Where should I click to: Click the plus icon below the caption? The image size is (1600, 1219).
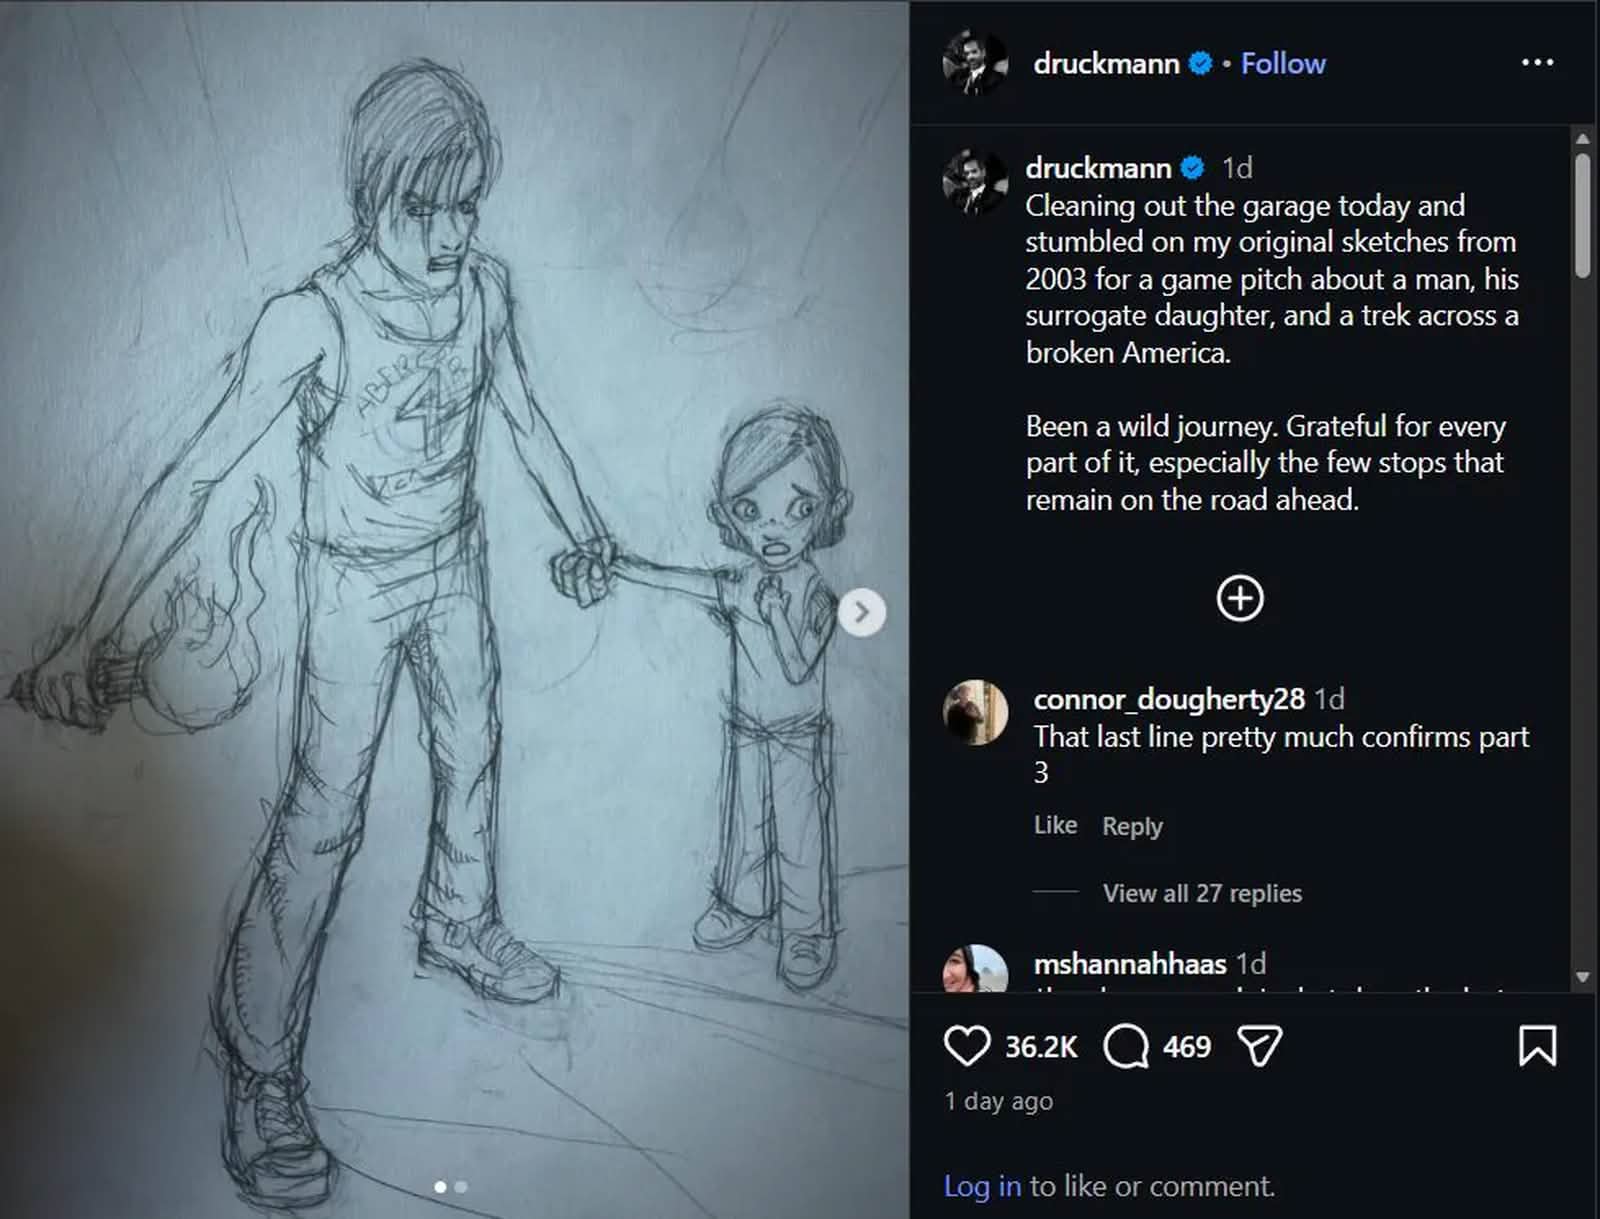pos(1240,598)
